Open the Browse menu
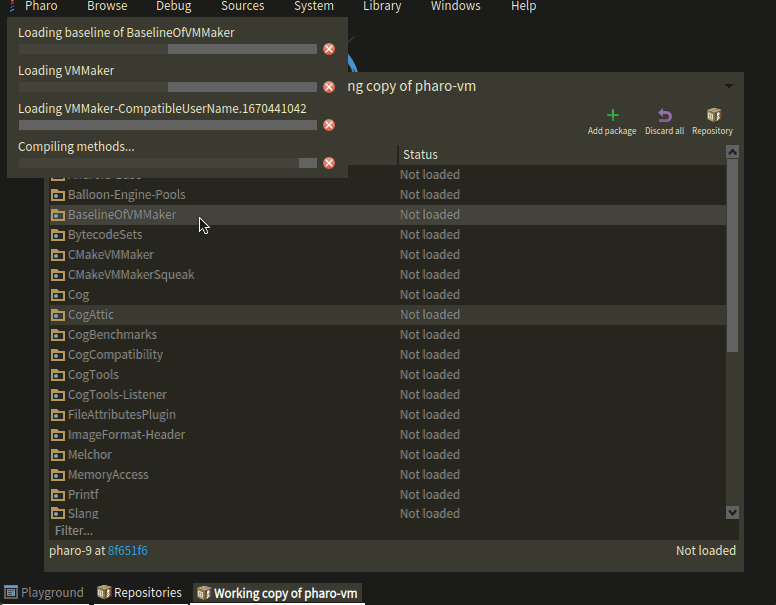Image resolution: width=776 pixels, height=605 pixels. click(x=107, y=6)
